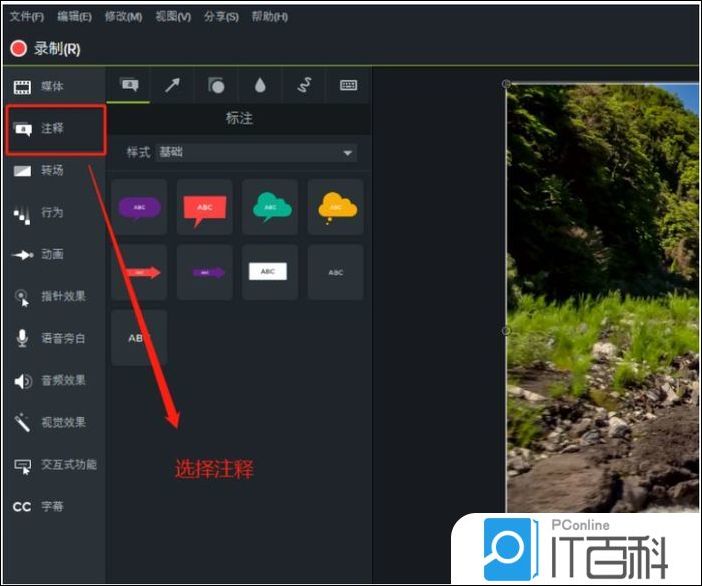Image resolution: width=702 pixels, height=586 pixels.
Task: Open the CC 字幕 captions panel
Action: pyautogui.click(x=55, y=507)
